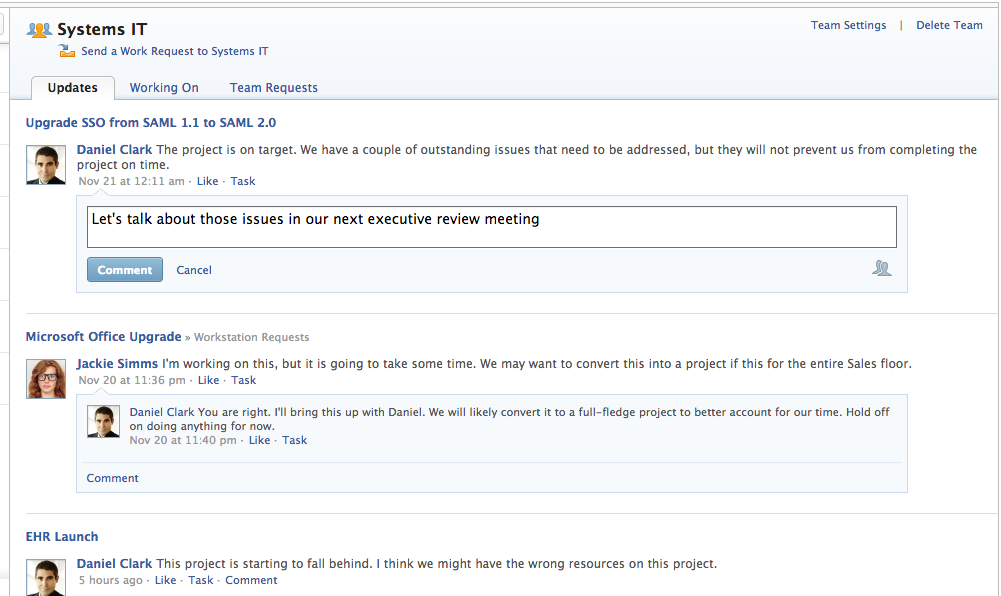This screenshot has width=1001, height=596.
Task: Cancel the comment being written
Action: (194, 270)
